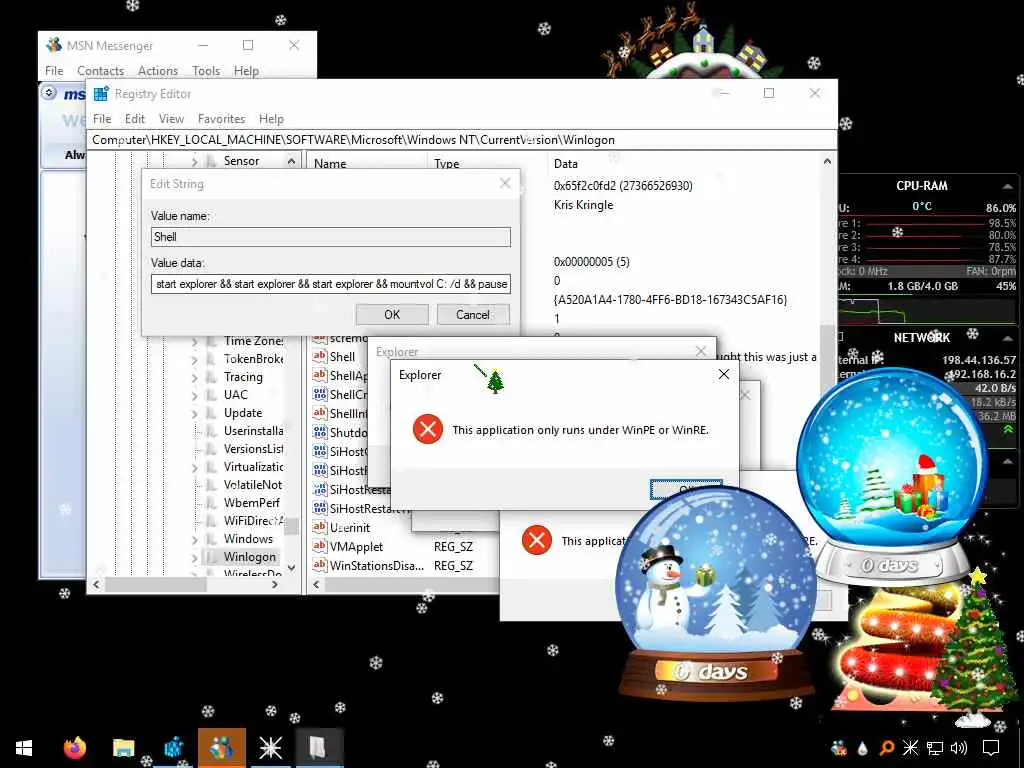Switch to MSN Messenger taskbar button
Viewport: 1024px width, 768px height.
[x=221, y=748]
